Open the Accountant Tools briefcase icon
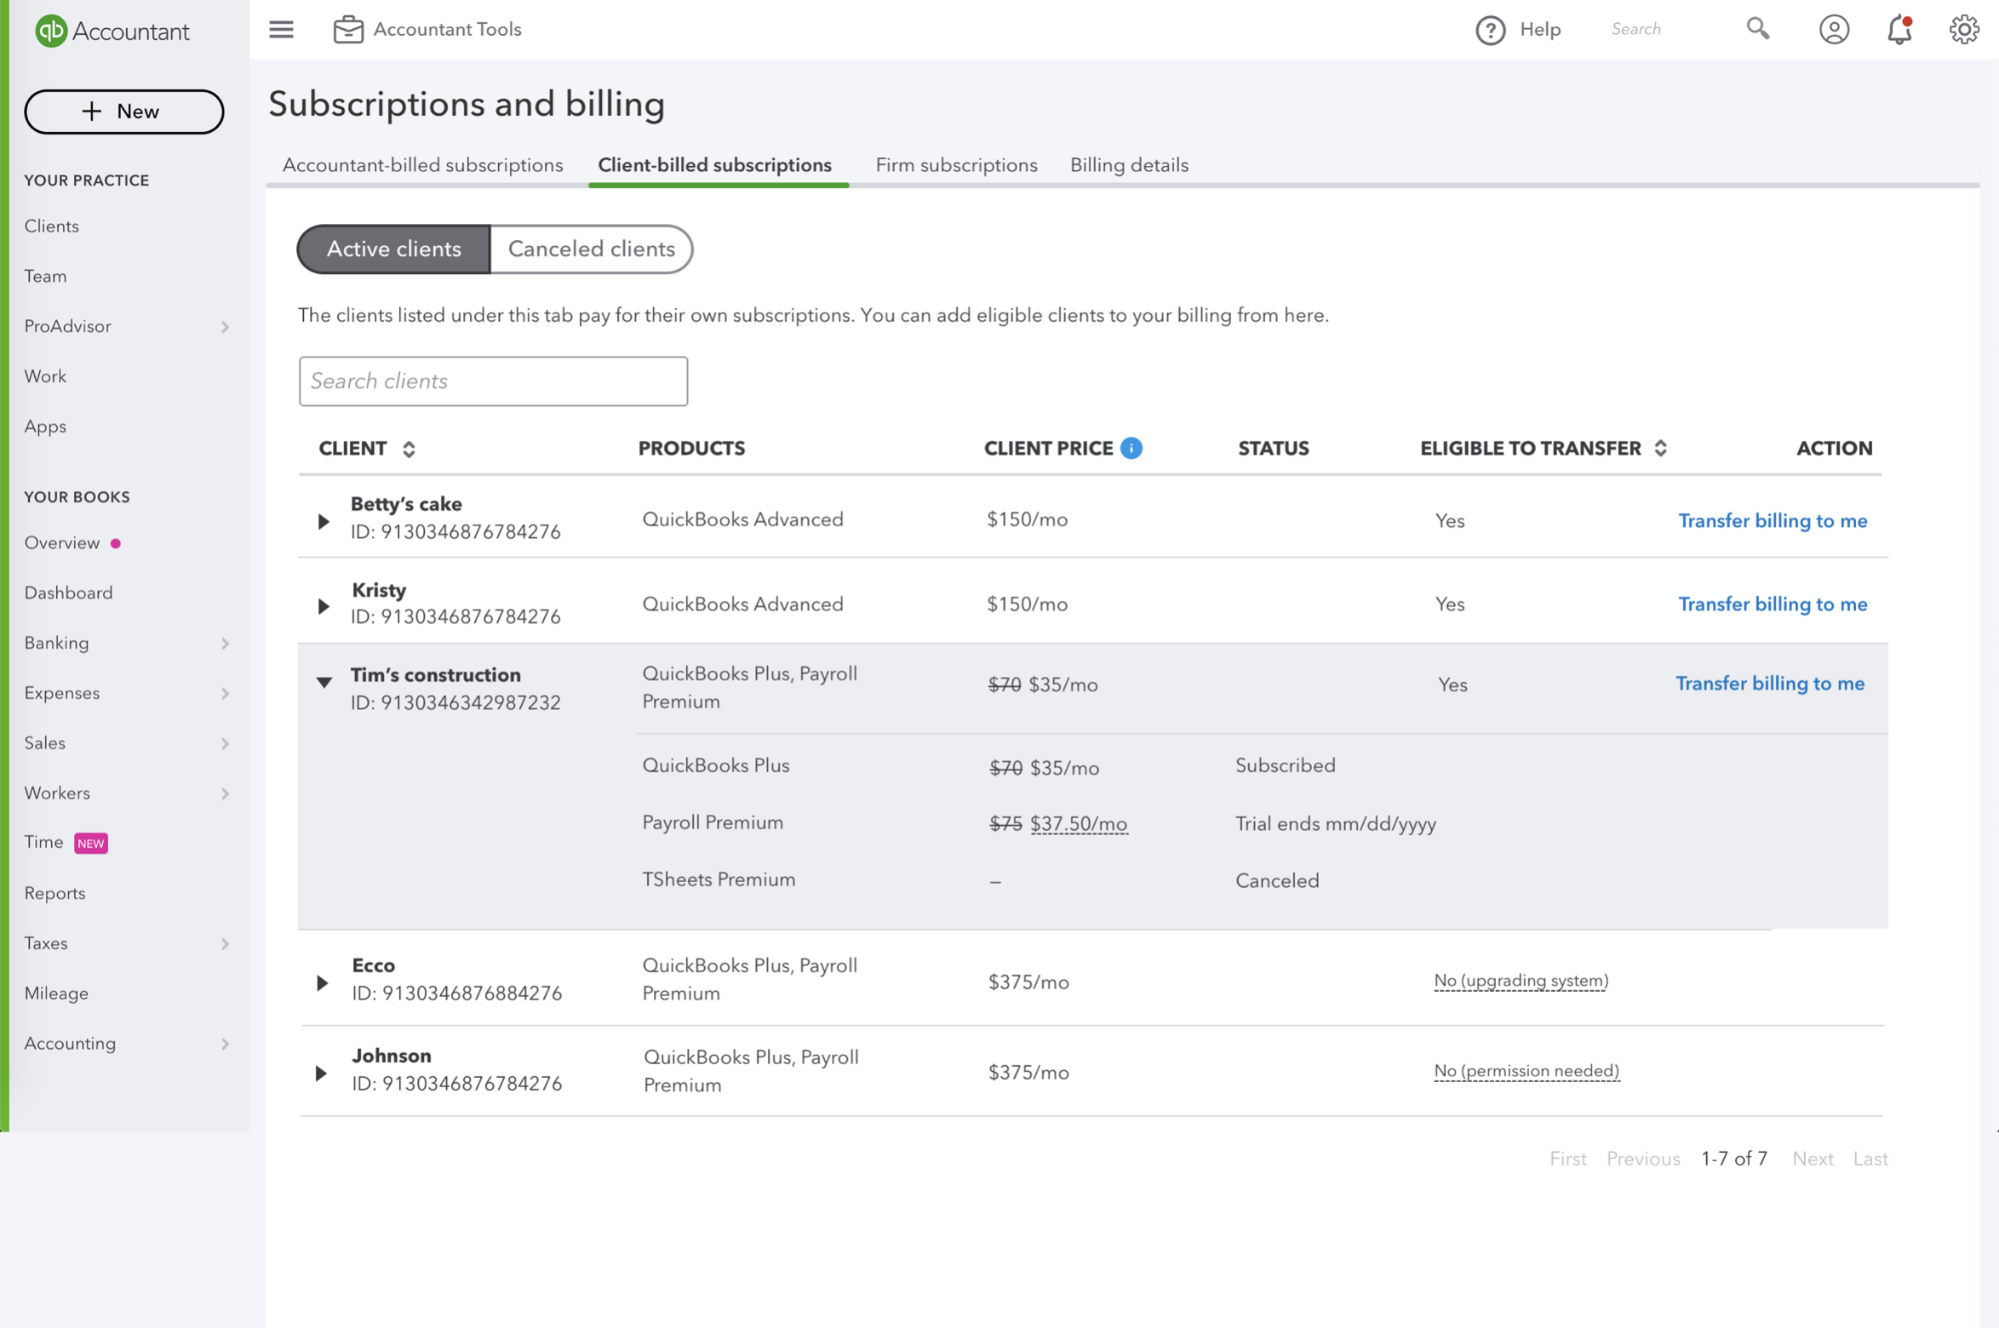 tap(348, 30)
